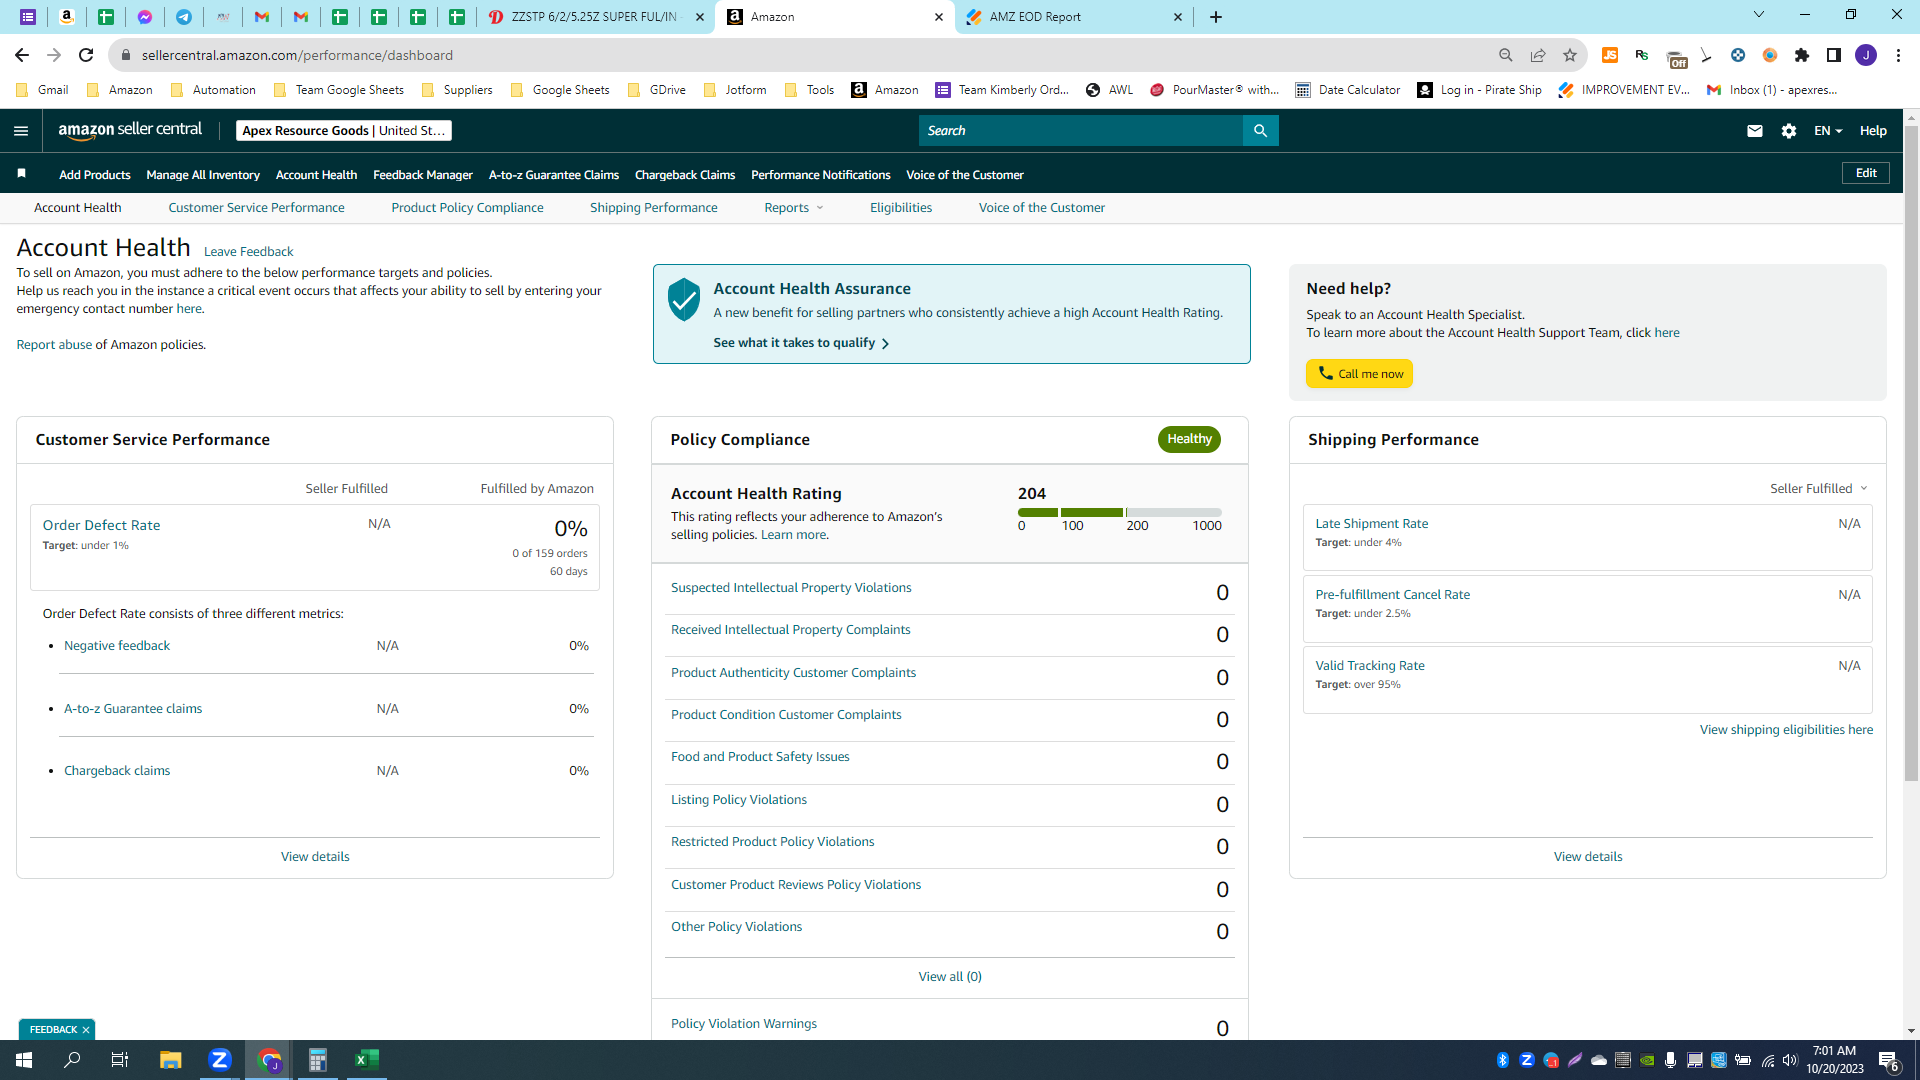Viewport: 1920px width, 1080px height.
Task: Expand the tab search chevron
Action: point(1759,15)
